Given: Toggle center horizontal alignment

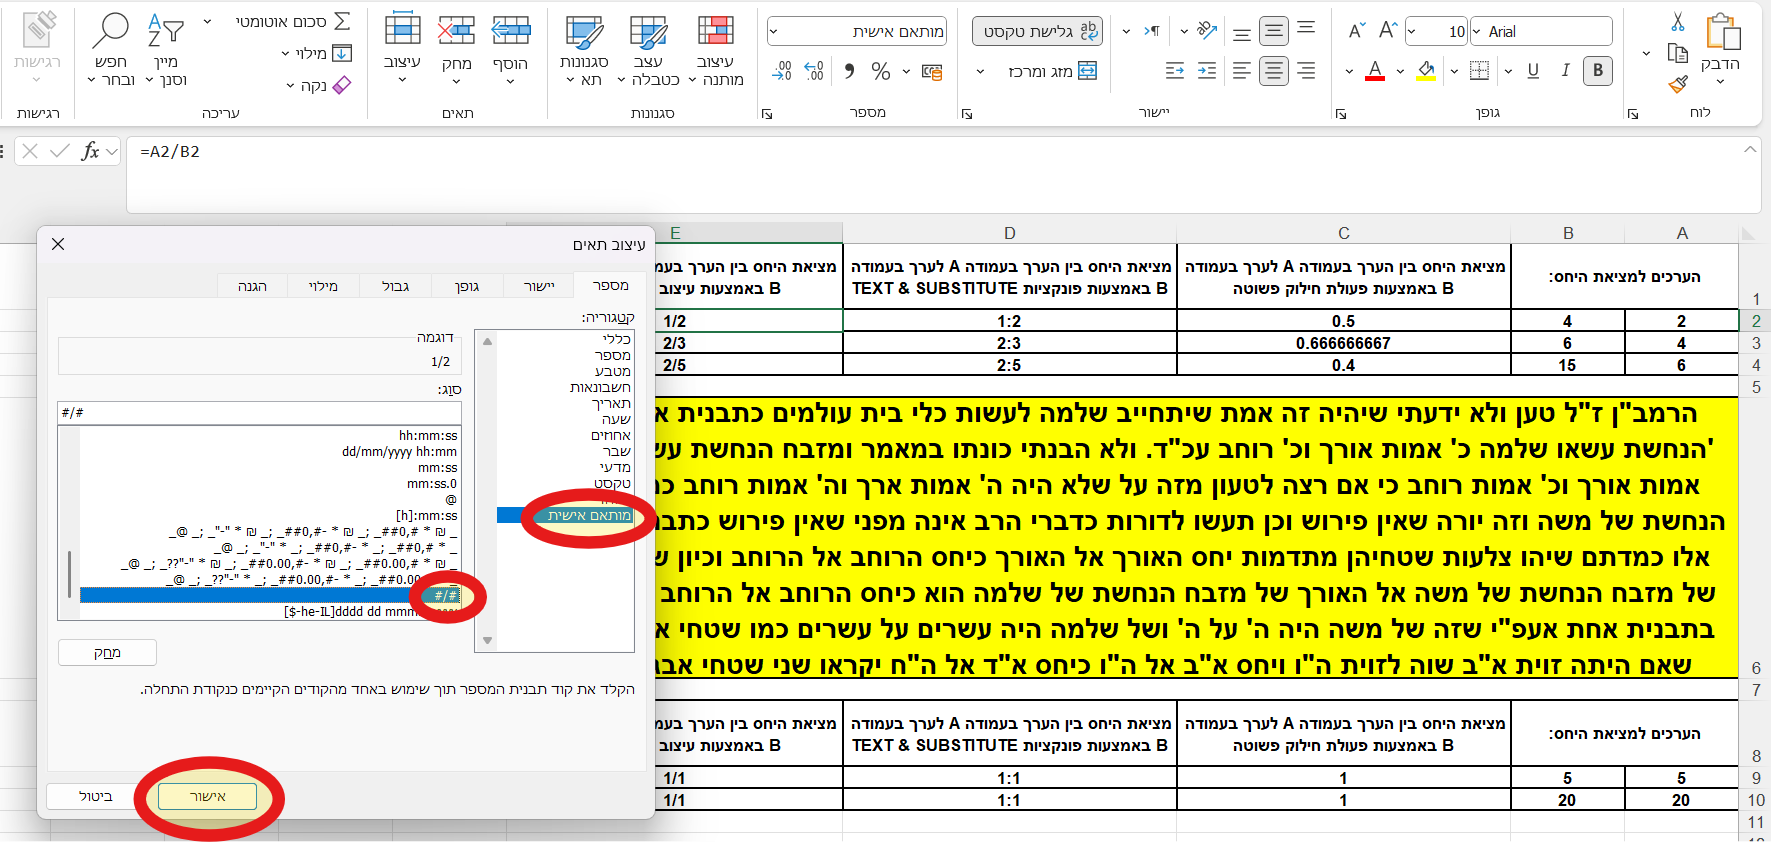Looking at the screenshot, I should [x=1274, y=70].
